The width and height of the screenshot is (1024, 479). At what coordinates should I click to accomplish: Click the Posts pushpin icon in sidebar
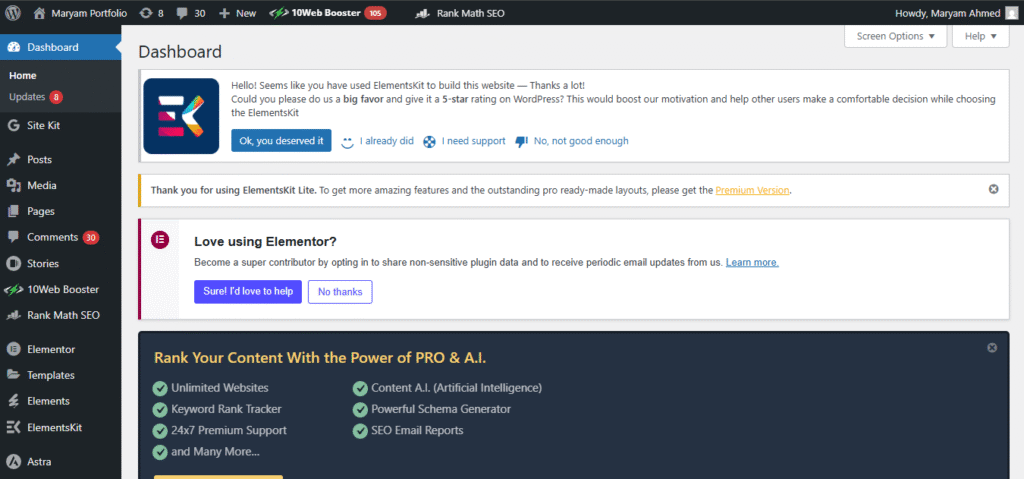[x=13, y=159]
